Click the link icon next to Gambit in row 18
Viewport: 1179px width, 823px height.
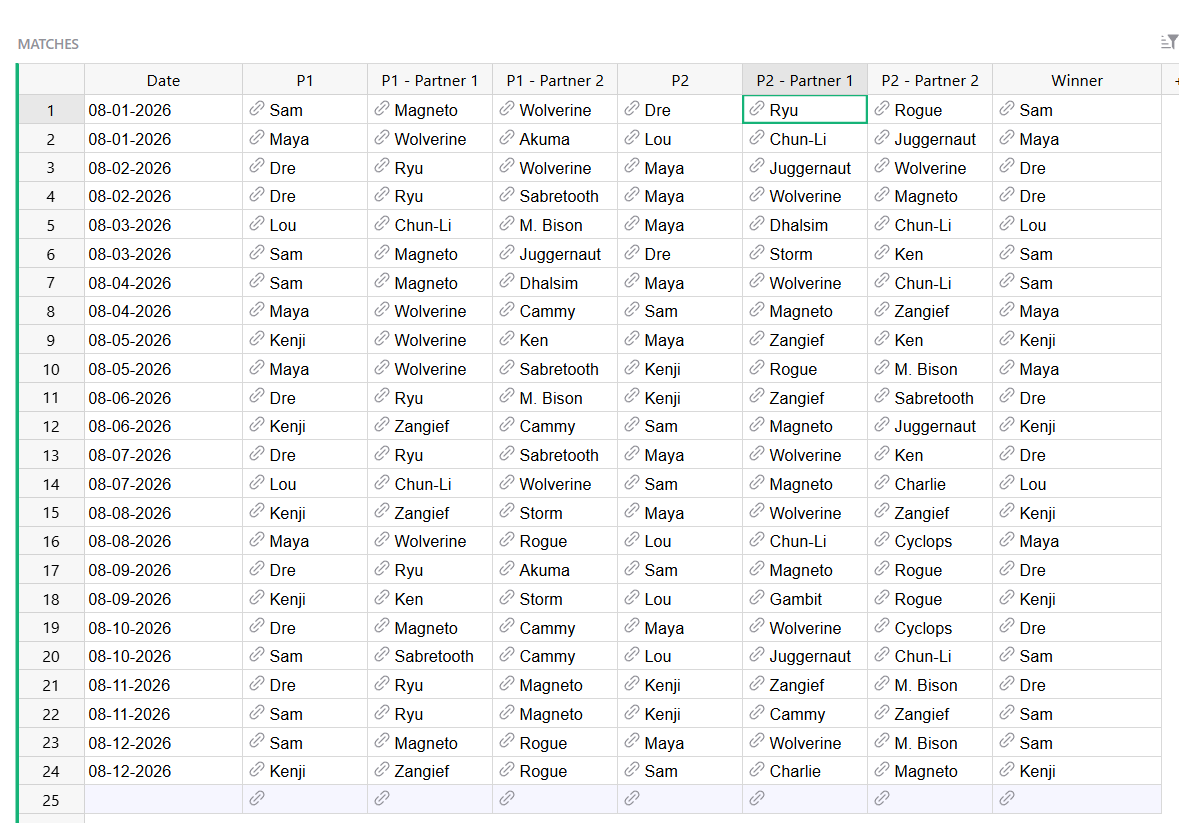tap(756, 598)
